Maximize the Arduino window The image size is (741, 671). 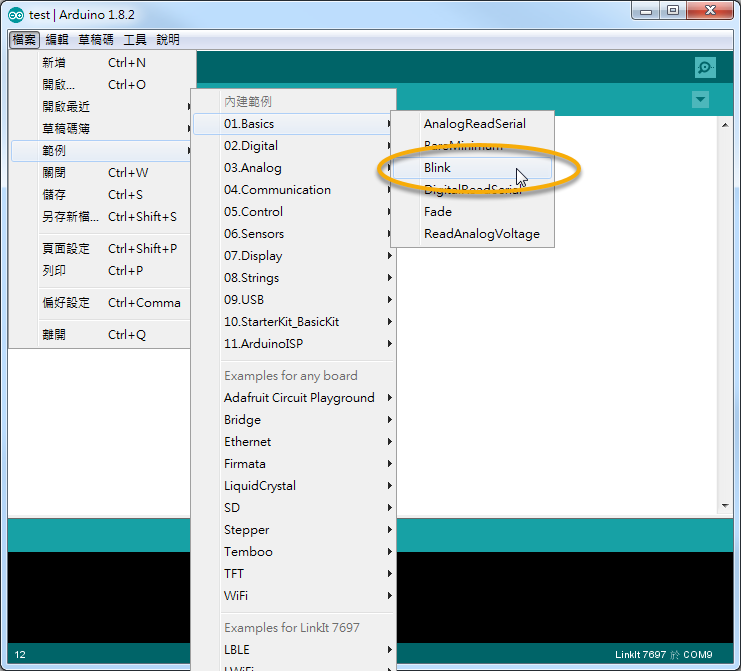pyautogui.click(x=673, y=11)
